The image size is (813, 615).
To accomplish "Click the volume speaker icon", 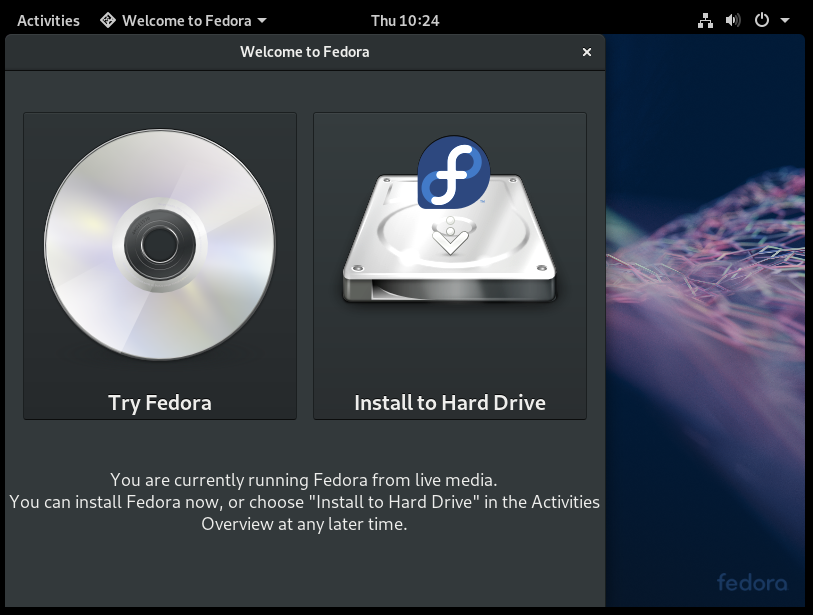I will point(733,21).
